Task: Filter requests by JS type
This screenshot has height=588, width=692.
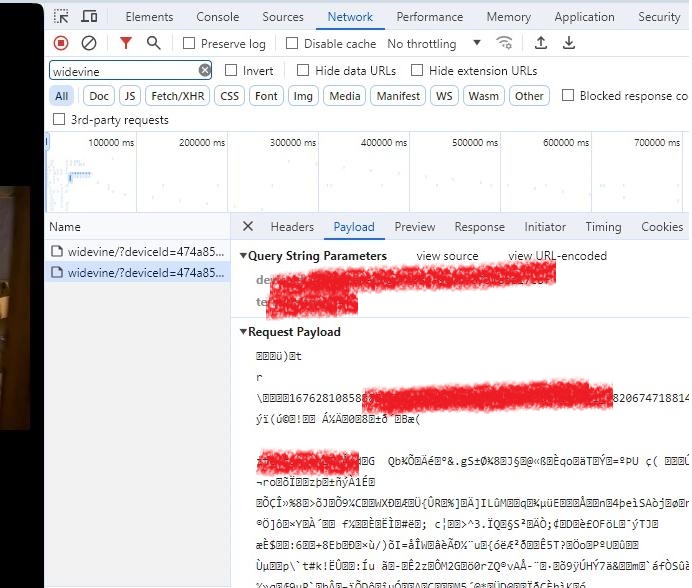Action: pos(130,96)
